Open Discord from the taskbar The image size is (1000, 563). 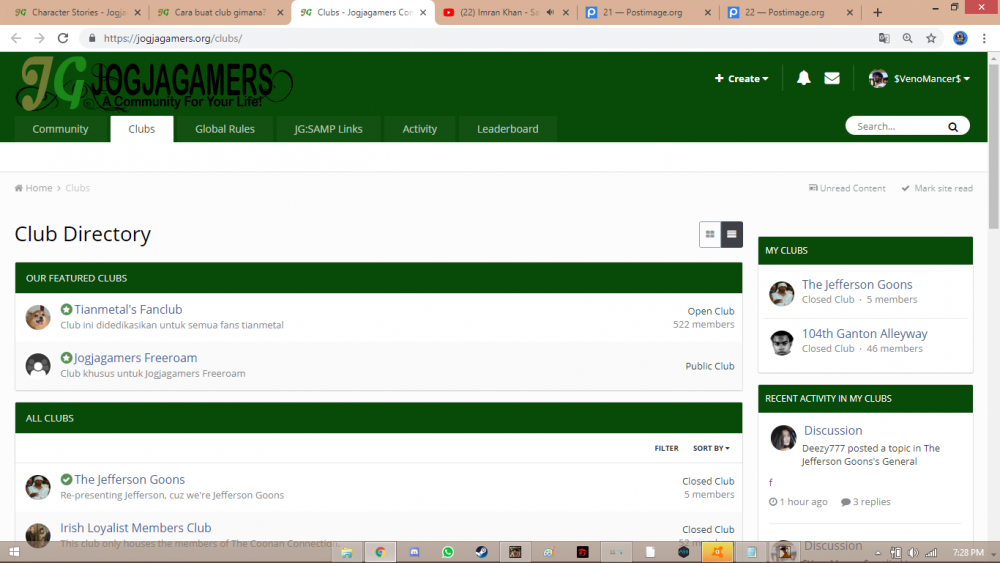(x=414, y=552)
